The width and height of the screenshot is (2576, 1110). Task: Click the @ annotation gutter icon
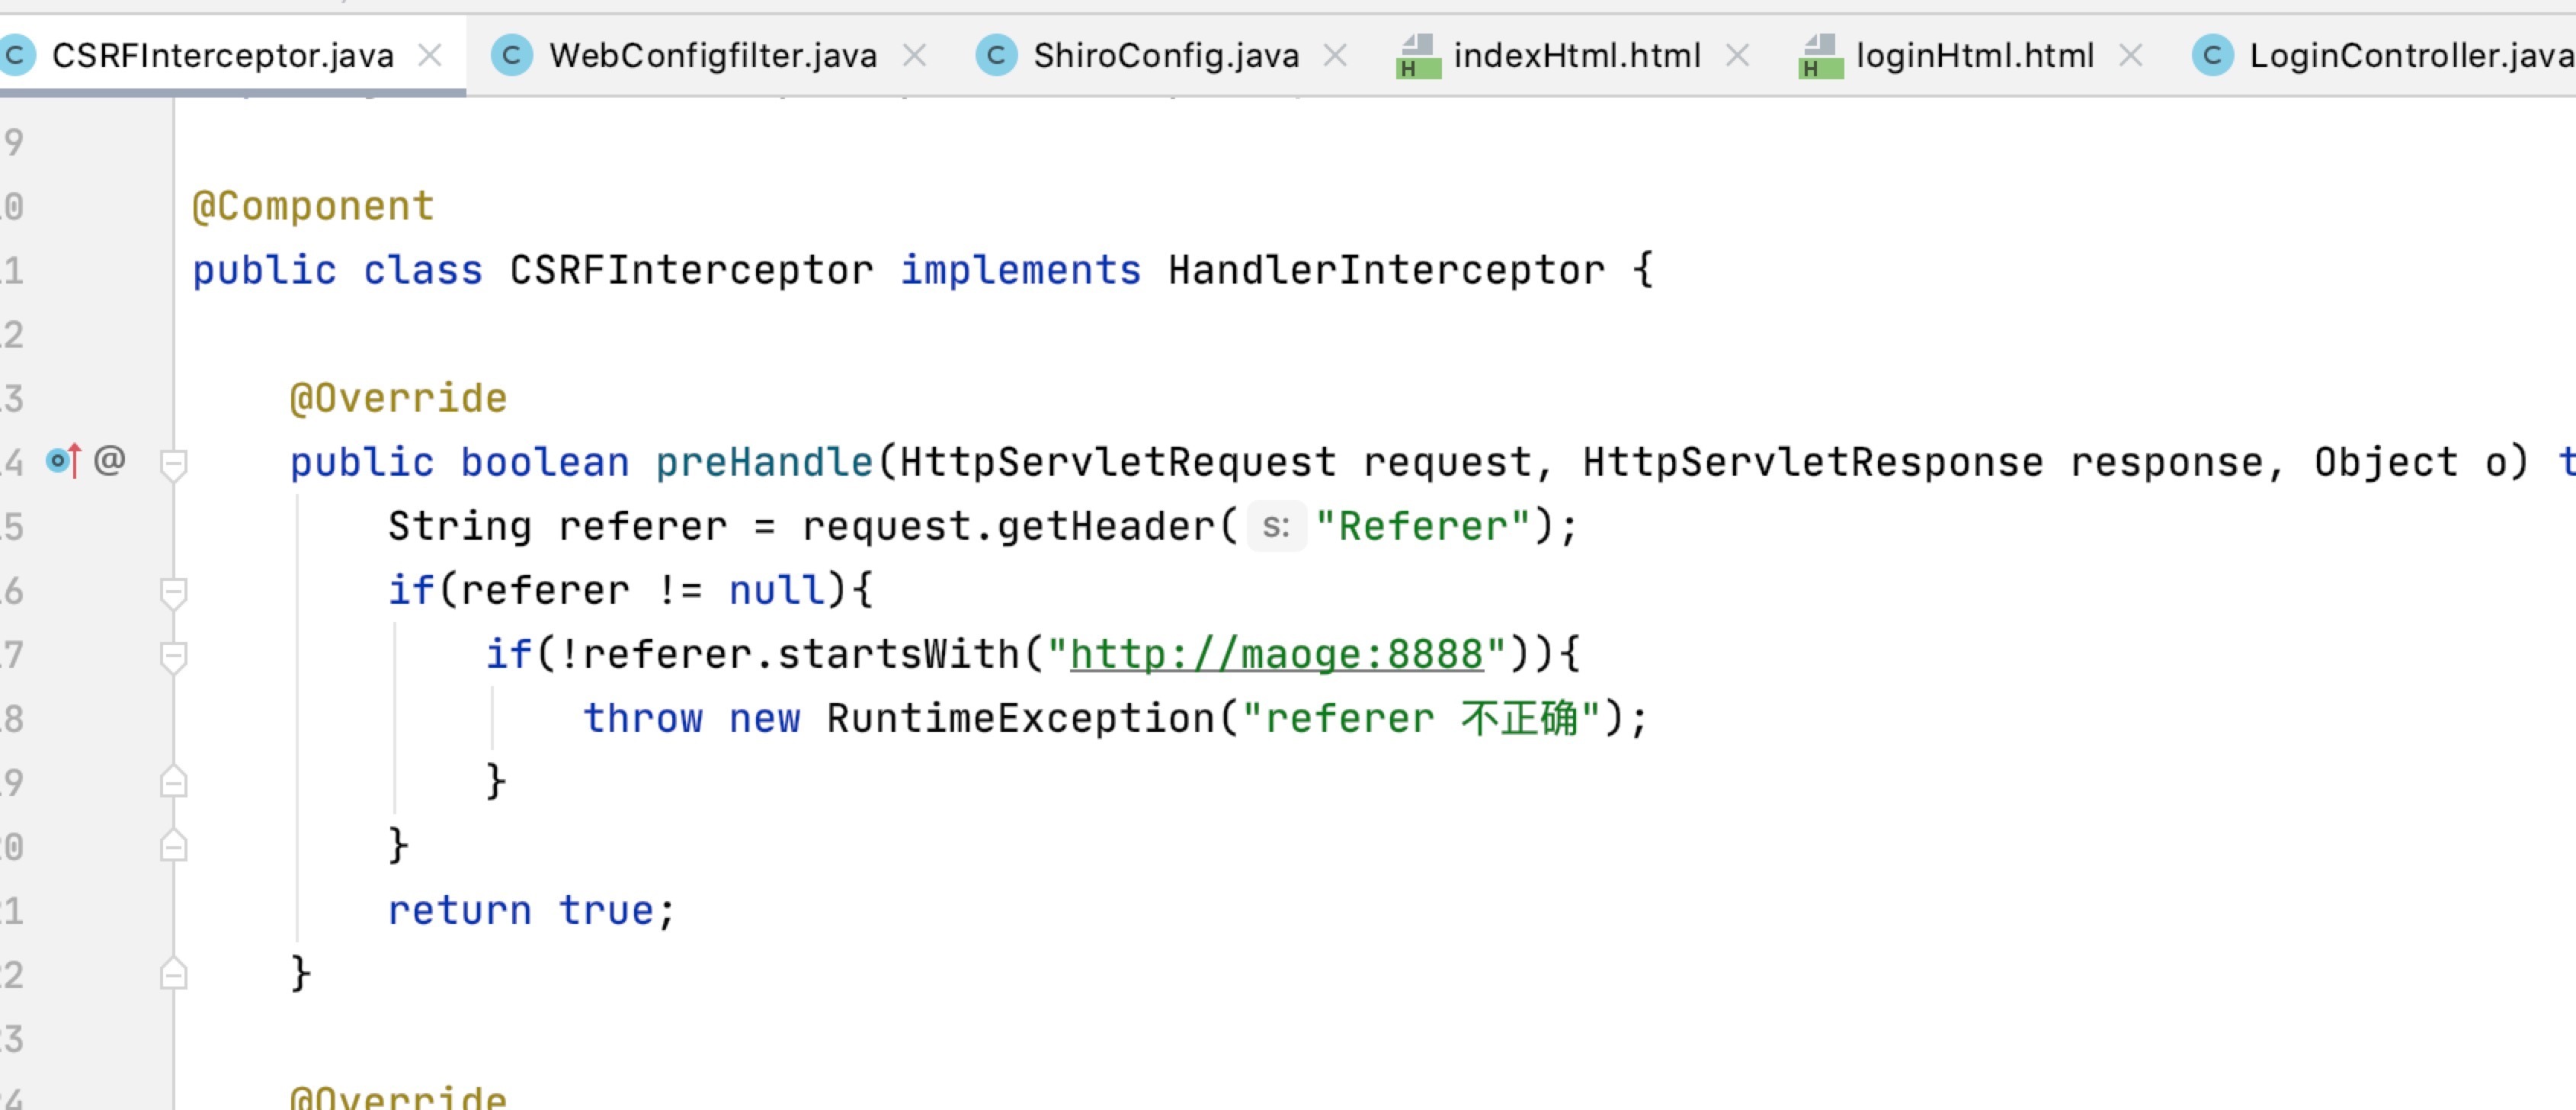109,461
